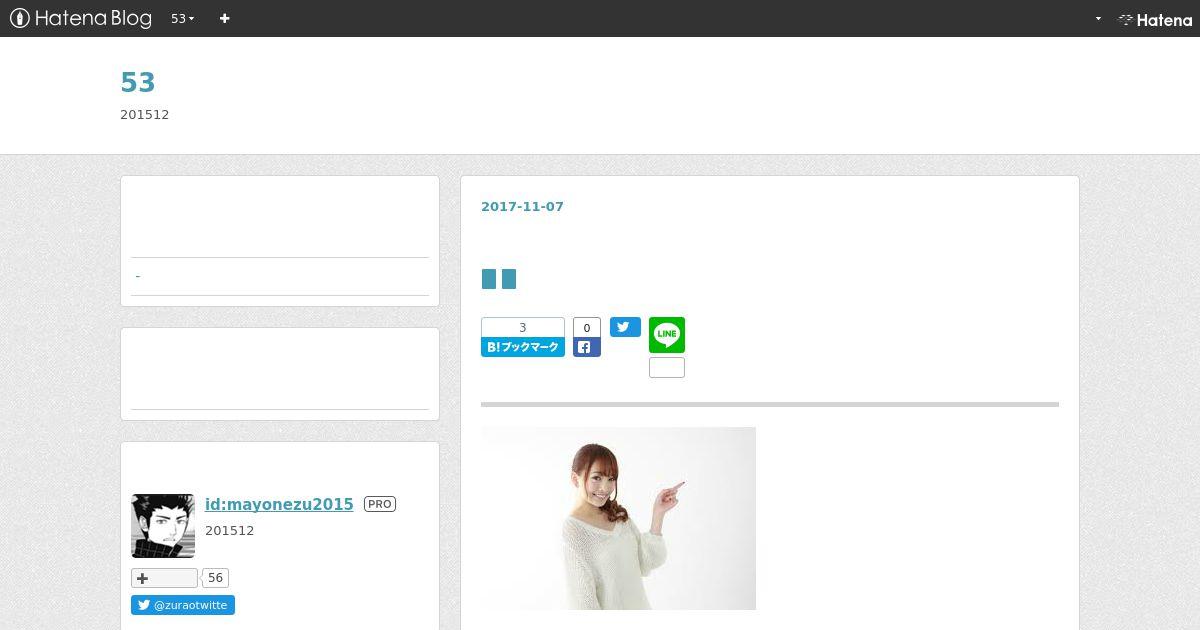View the subscriber count 56

216,578
